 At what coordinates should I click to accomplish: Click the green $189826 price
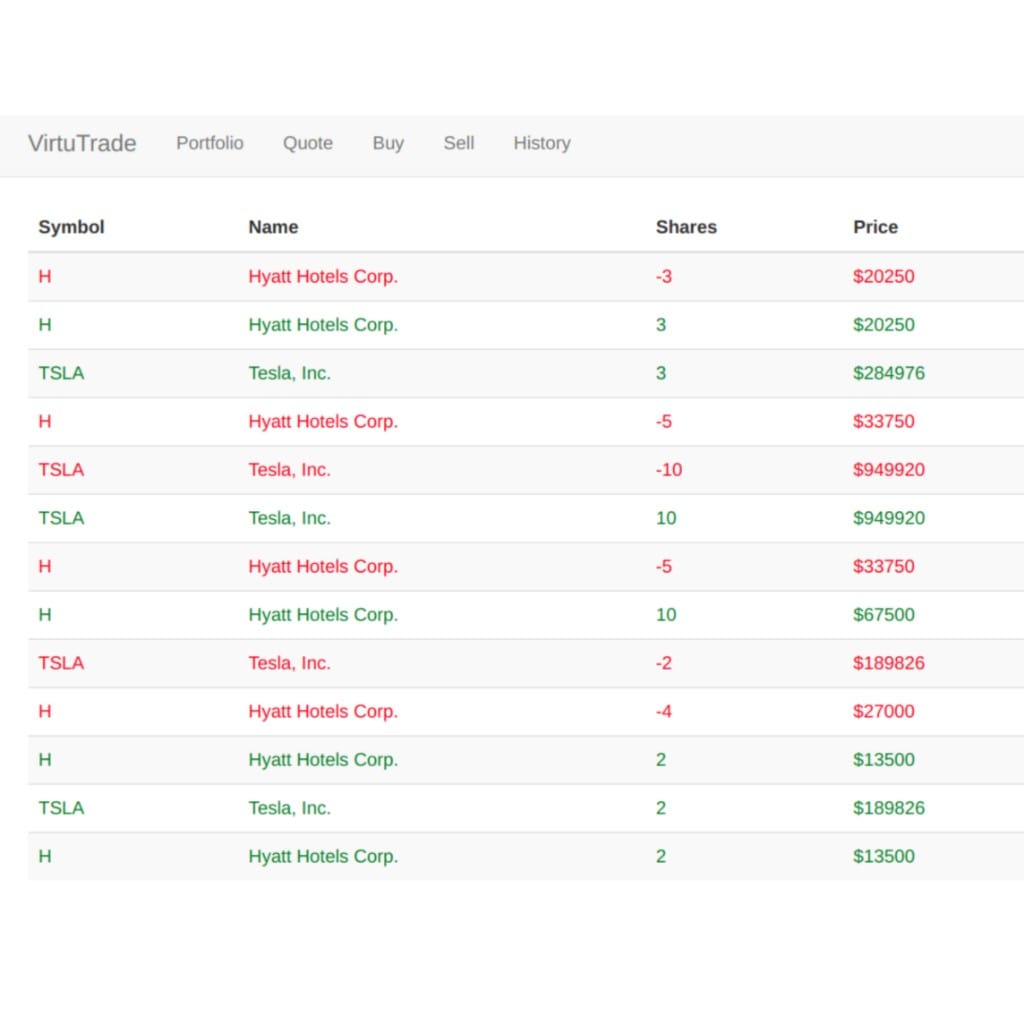coord(888,808)
